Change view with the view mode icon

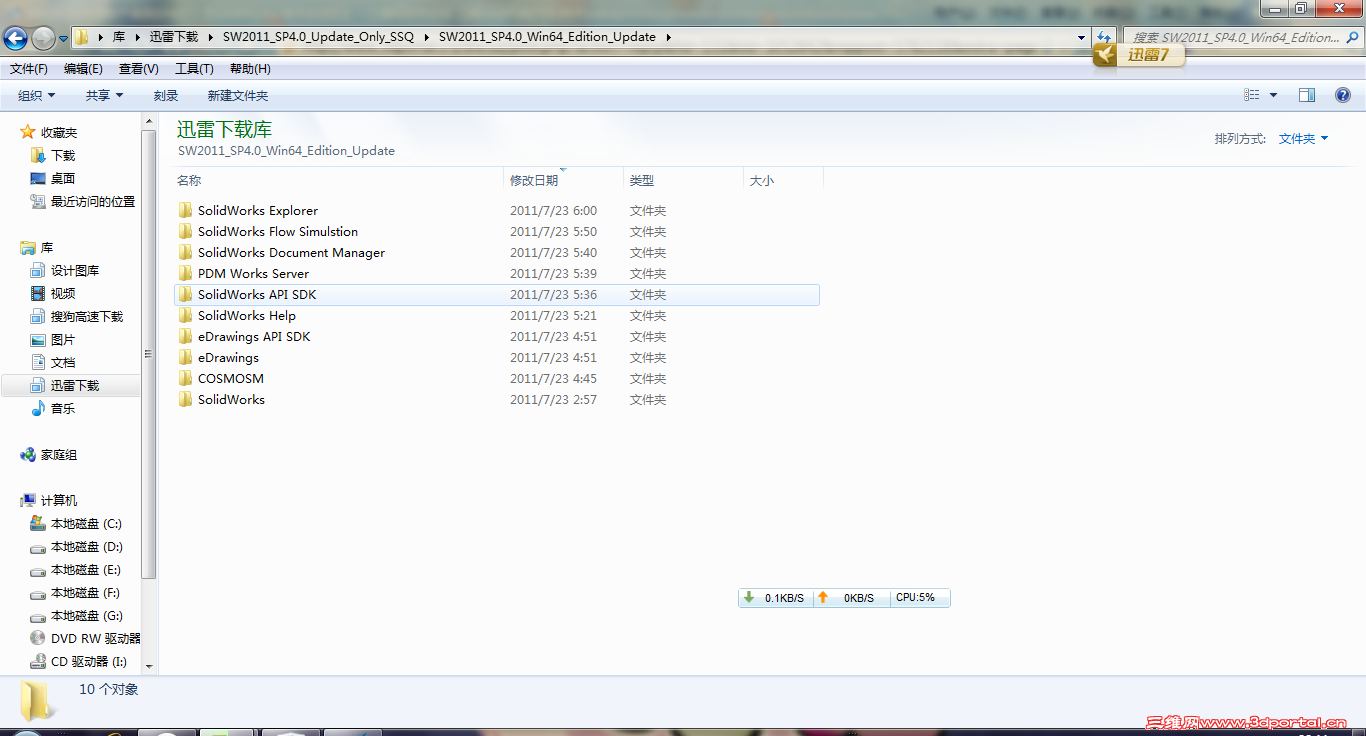1252,95
